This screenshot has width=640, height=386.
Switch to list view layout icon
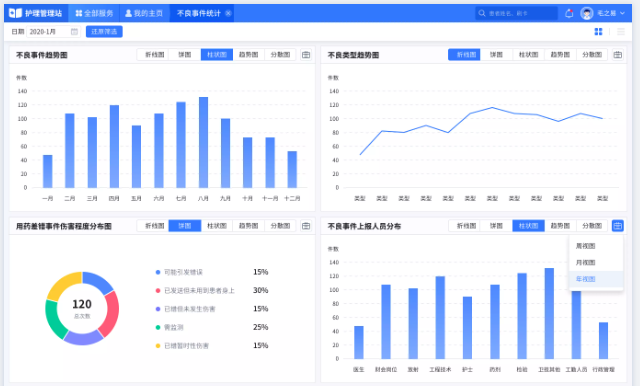coord(621,31)
